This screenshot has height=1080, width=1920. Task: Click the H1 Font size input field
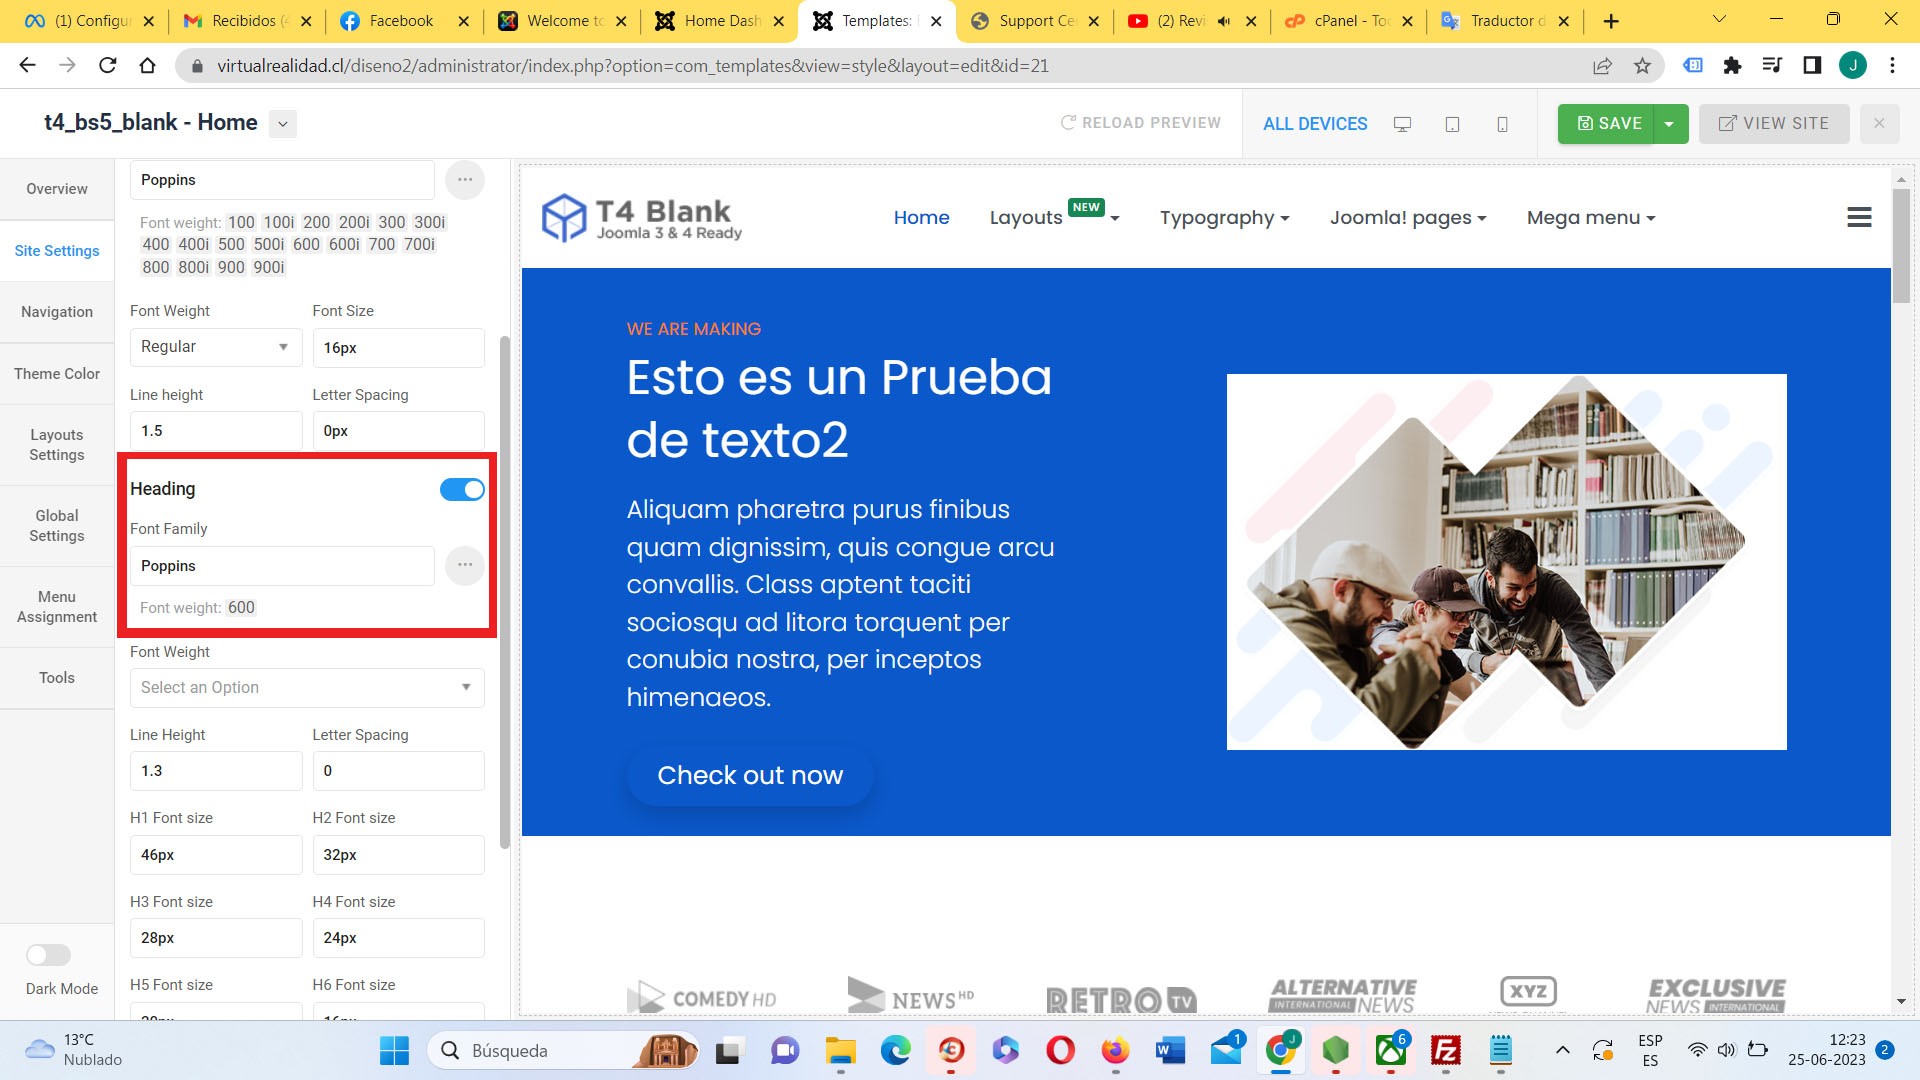click(215, 855)
